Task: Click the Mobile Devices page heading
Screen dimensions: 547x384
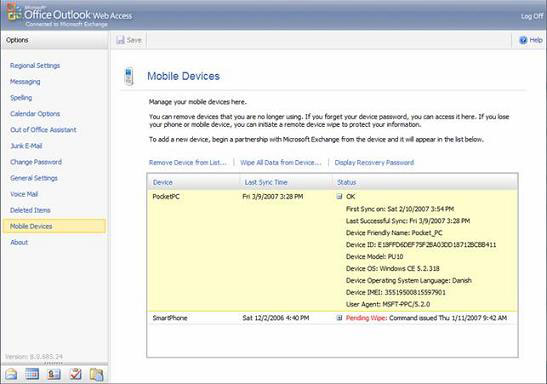Action: coord(183,76)
